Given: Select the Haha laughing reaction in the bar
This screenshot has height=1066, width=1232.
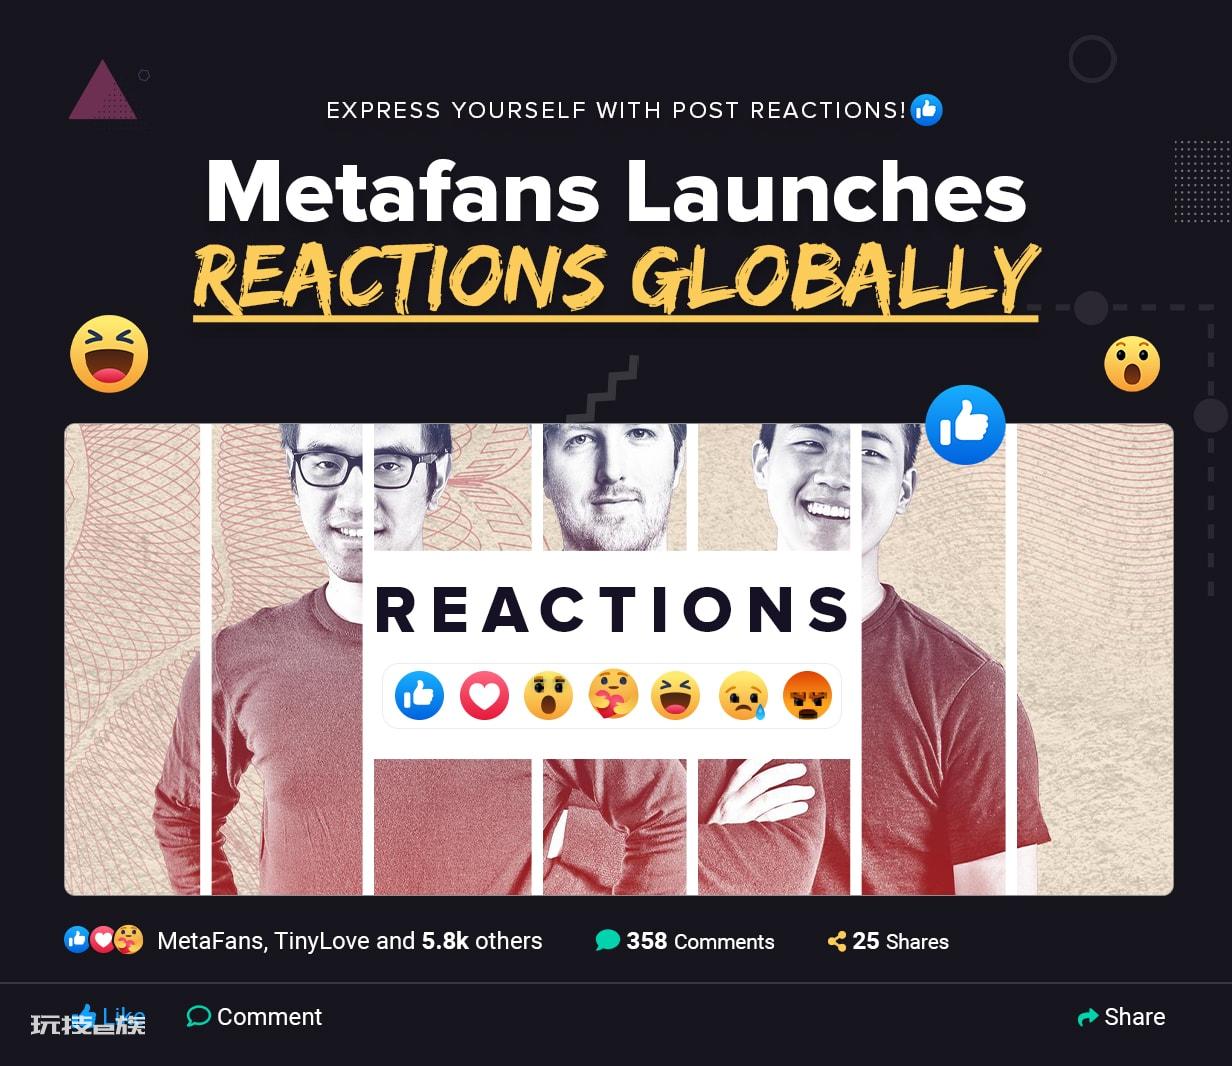Looking at the screenshot, I should pyautogui.click(x=676, y=695).
